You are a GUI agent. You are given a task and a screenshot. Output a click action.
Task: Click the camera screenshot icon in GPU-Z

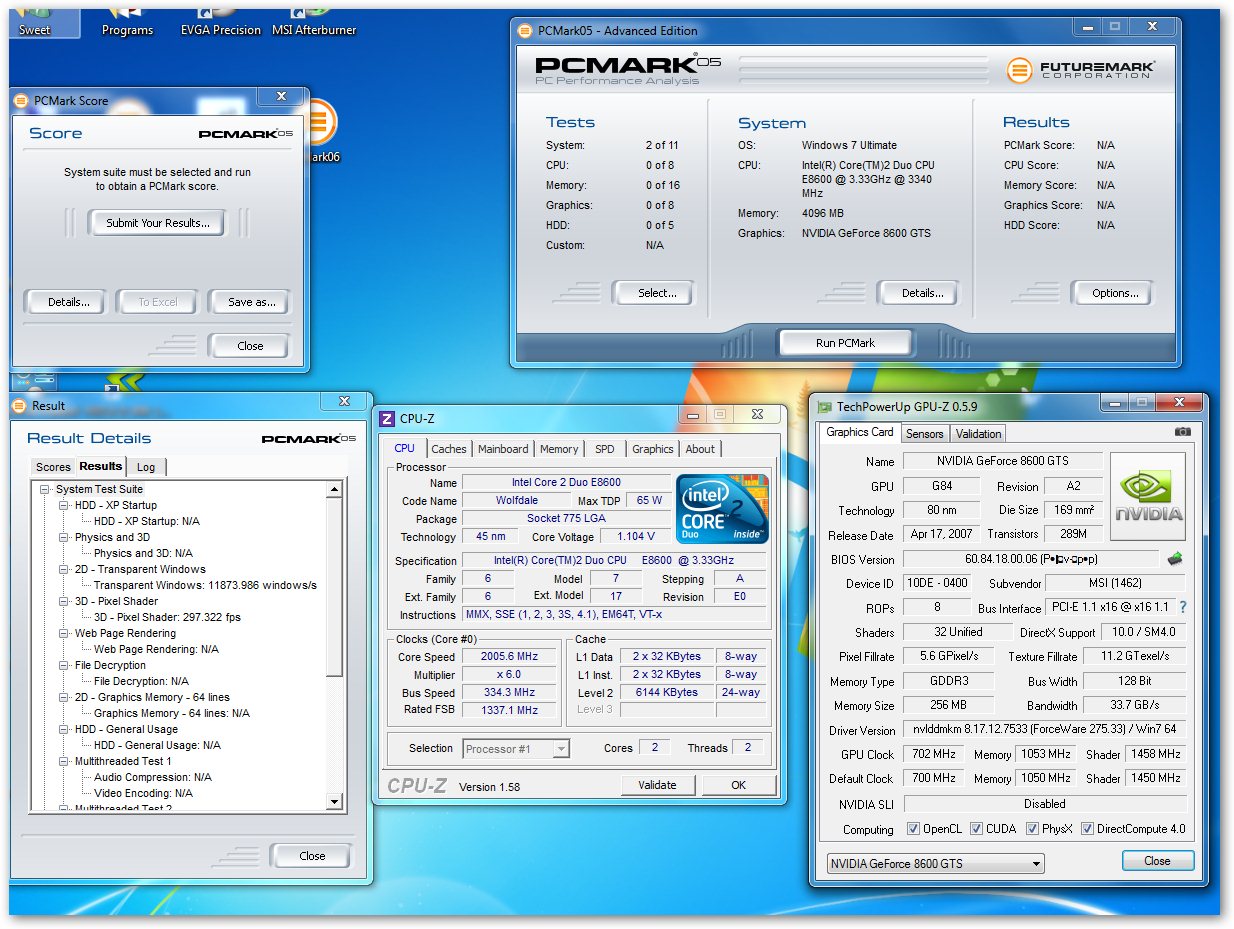tap(1183, 432)
